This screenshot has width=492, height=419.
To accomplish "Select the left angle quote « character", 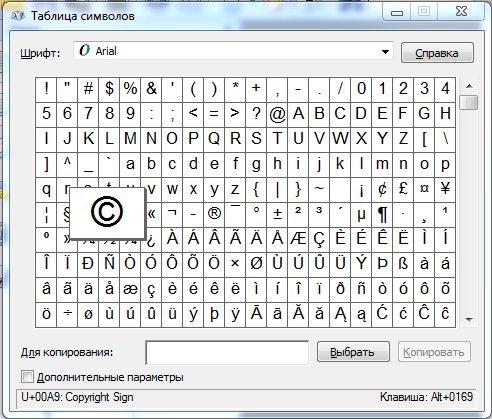I will click(151, 214).
